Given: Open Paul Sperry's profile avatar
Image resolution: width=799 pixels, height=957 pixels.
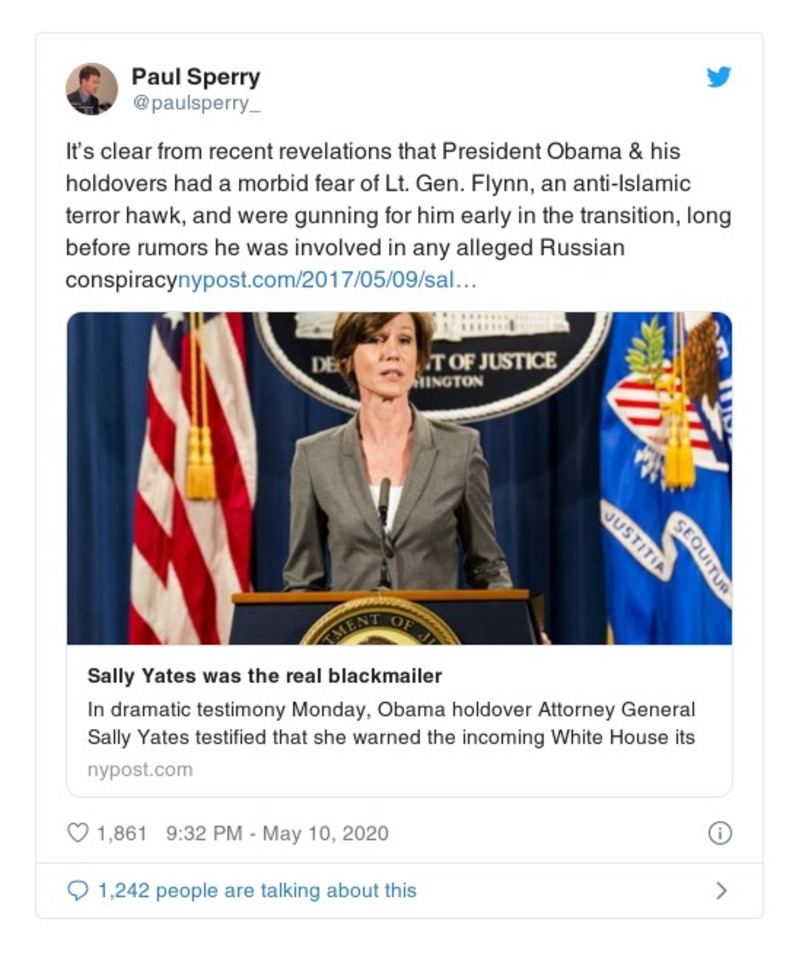Looking at the screenshot, I should tap(92, 88).
